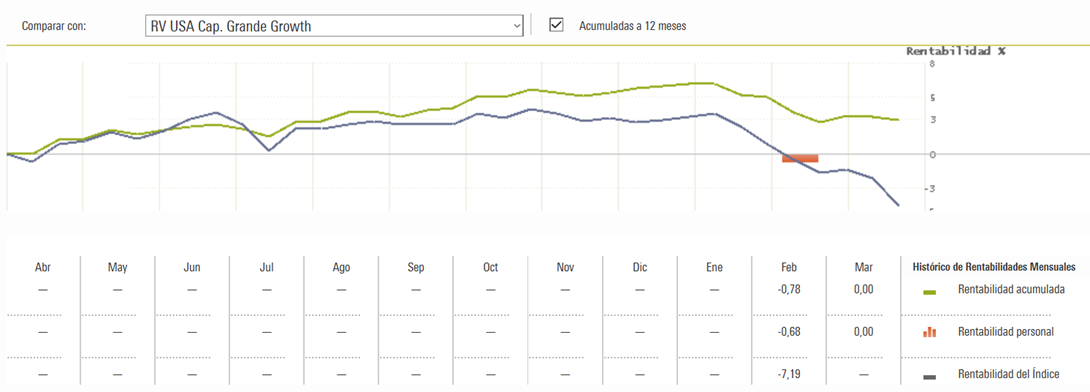Click the Rentabilidad acumulada legend label
The image size is (1090, 392).
pyautogui.click(x=1011, y=289)
